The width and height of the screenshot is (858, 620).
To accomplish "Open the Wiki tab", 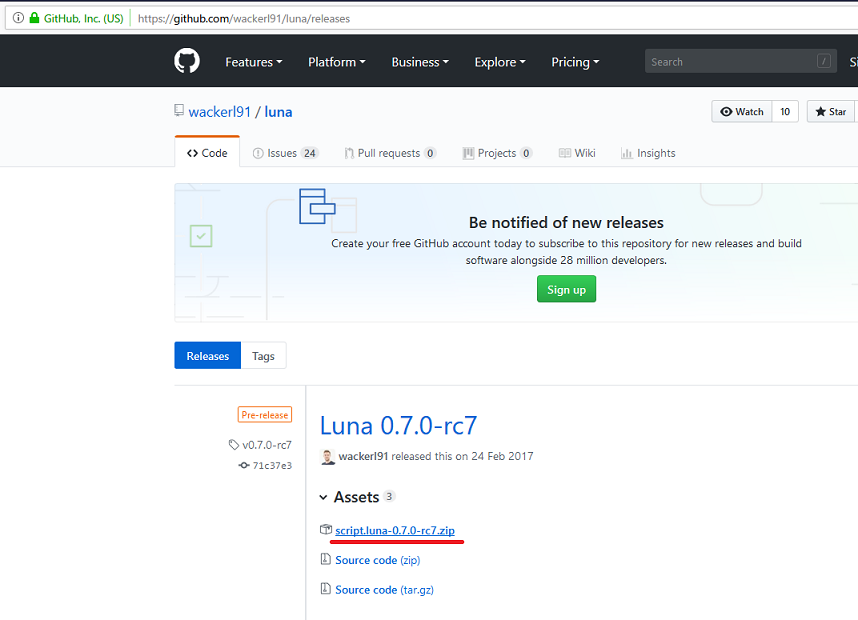I will 577,153.
